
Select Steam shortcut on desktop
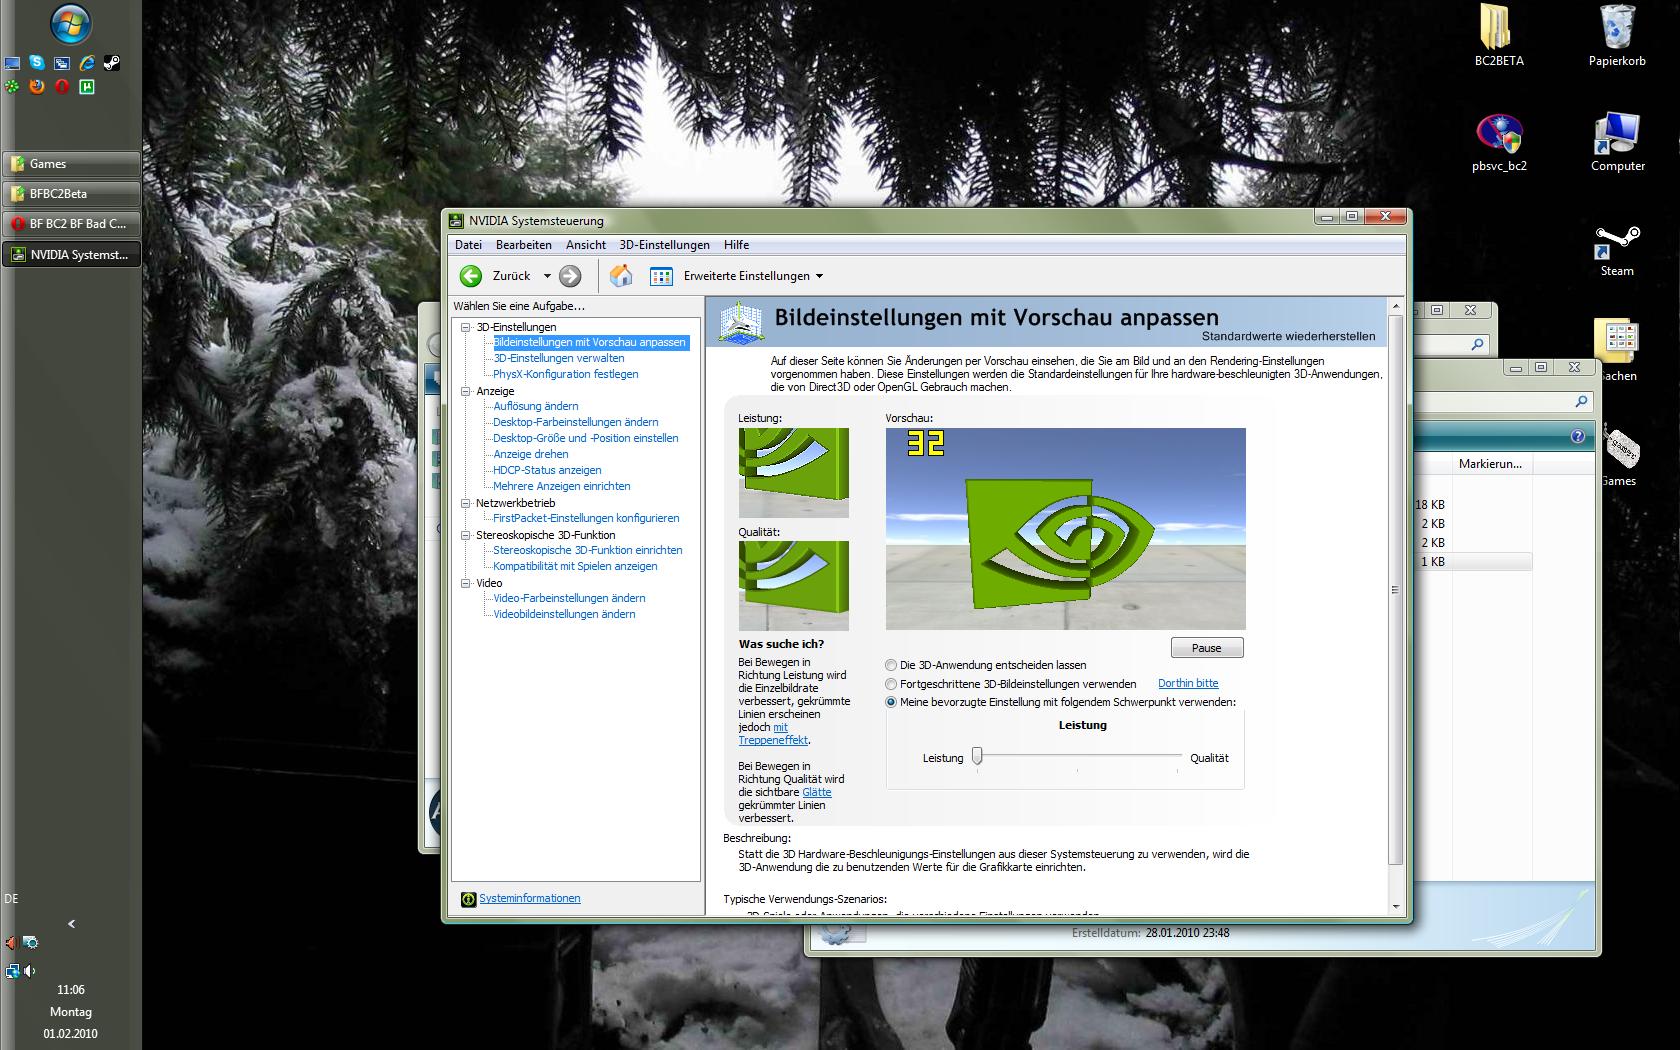[x=1617, y=250]
